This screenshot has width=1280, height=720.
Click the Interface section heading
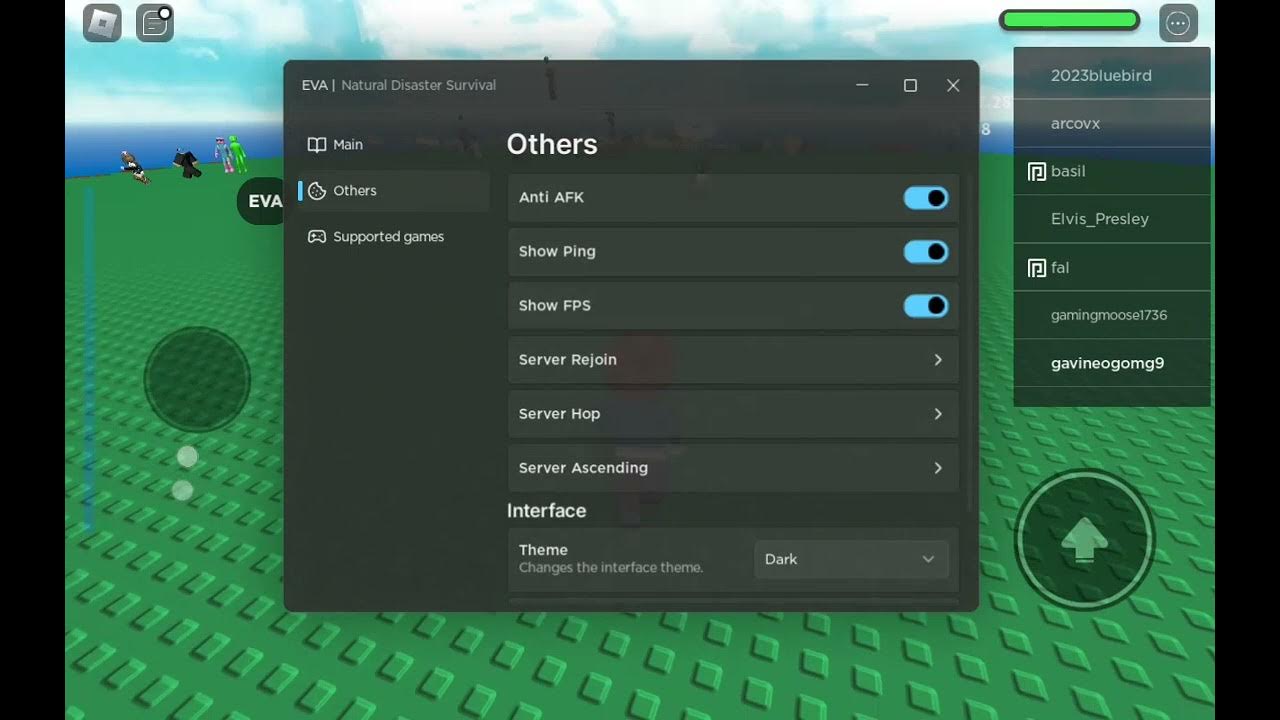pos(546,511)
